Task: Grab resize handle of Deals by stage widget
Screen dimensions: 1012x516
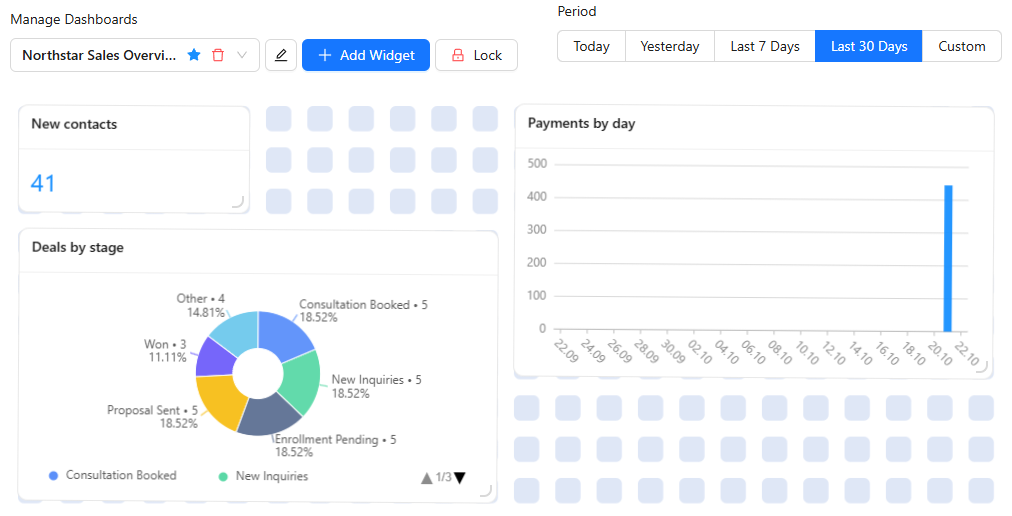Action: point(486,491)
